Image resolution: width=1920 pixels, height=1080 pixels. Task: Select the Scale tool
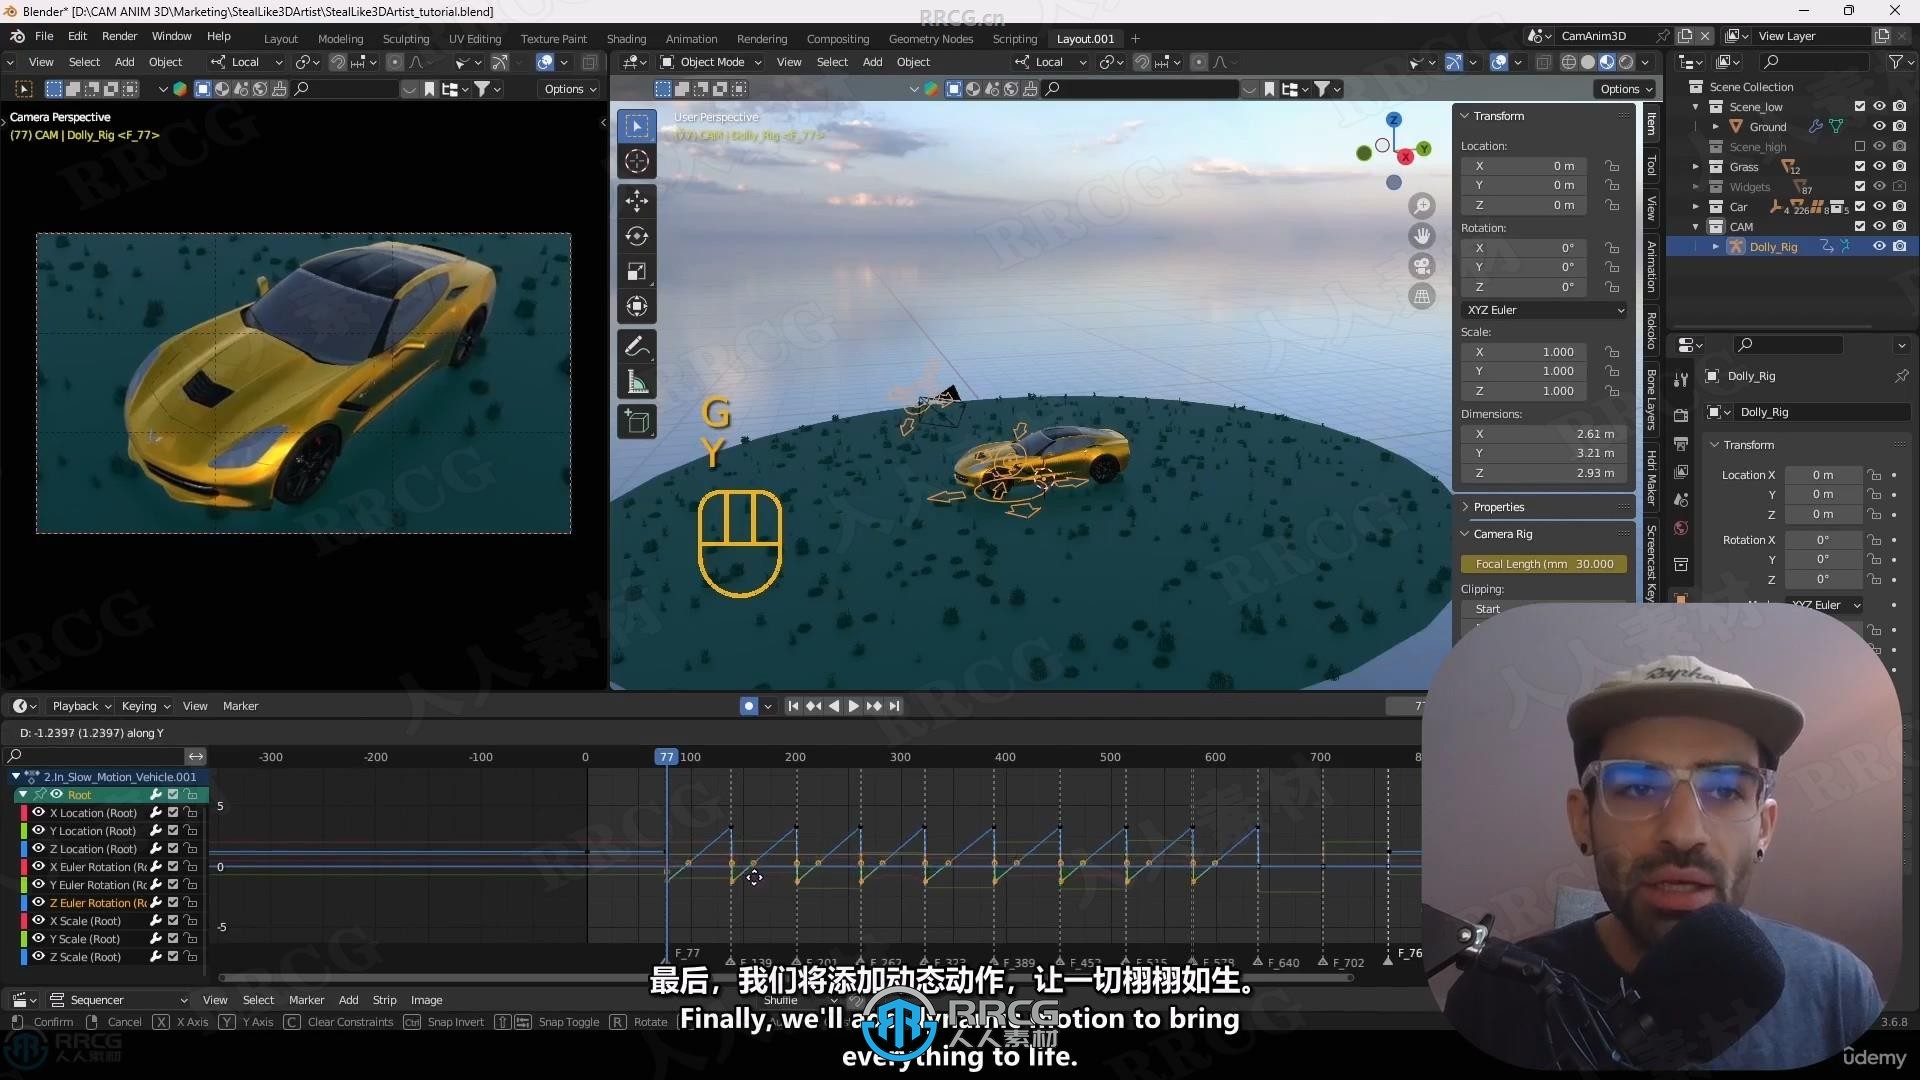pyautogui.click(x=637, y=271)
